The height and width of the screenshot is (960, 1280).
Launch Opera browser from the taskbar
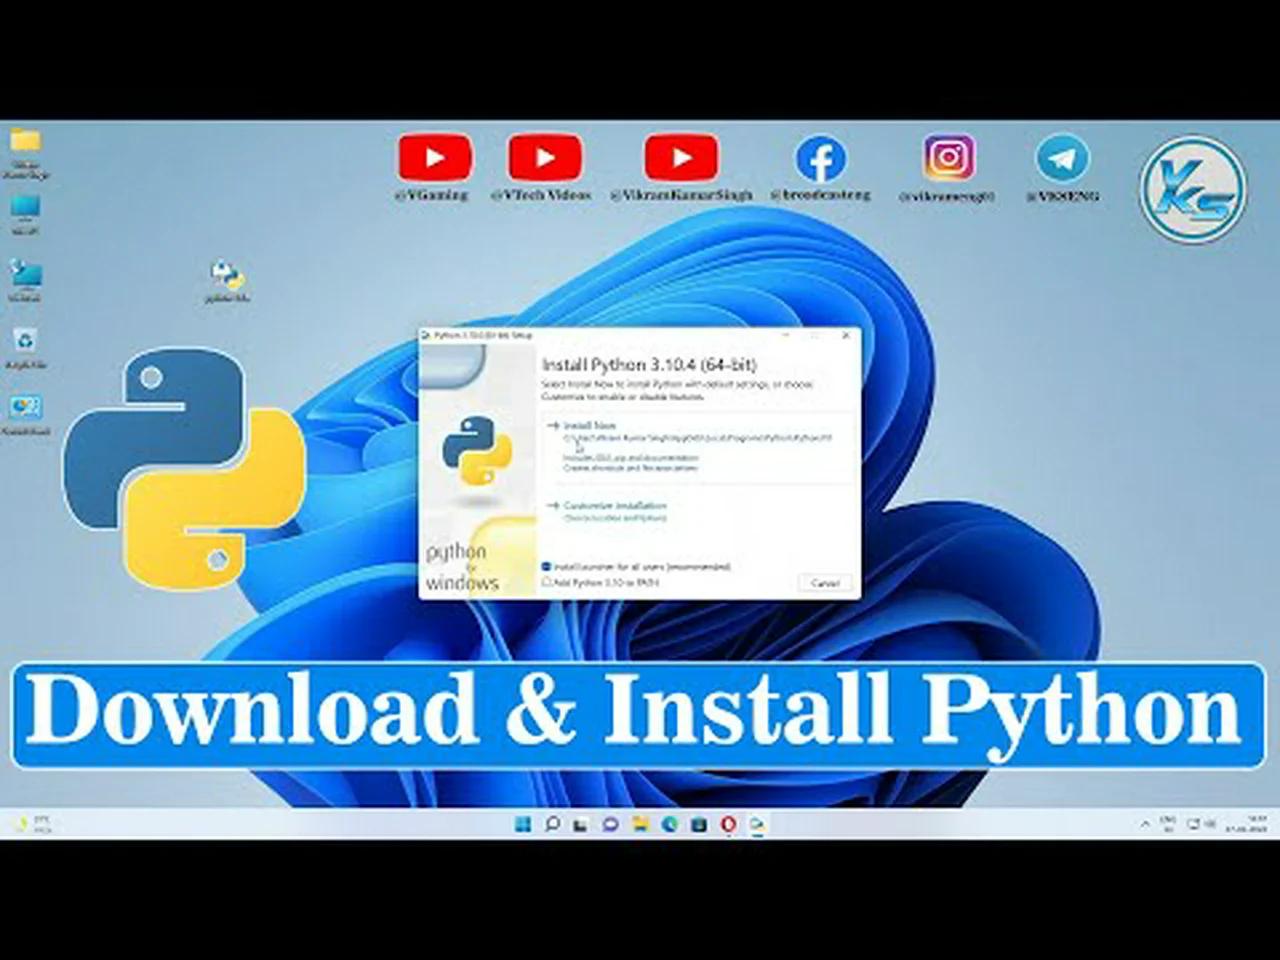pyautogui.click(x=728, y=824)
